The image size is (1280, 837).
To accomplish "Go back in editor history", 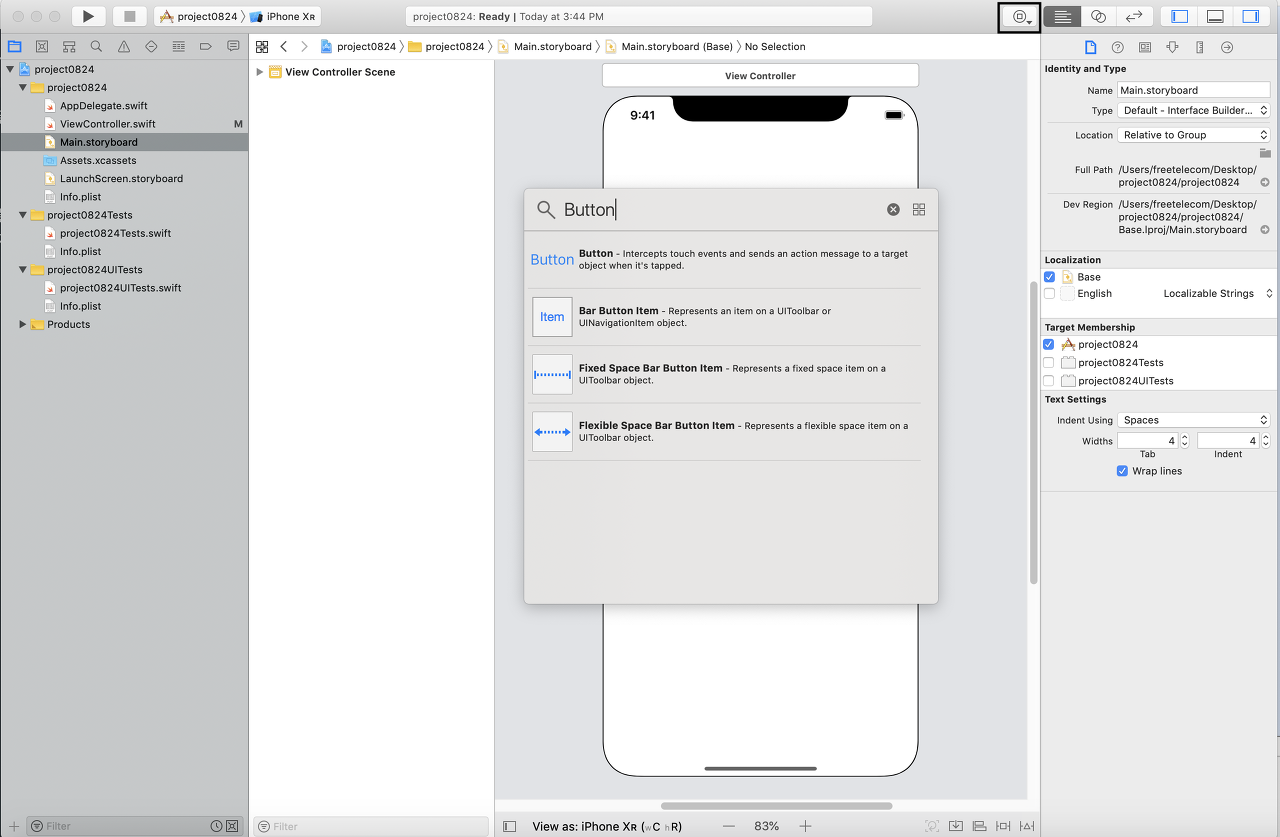I will point(284,47).
